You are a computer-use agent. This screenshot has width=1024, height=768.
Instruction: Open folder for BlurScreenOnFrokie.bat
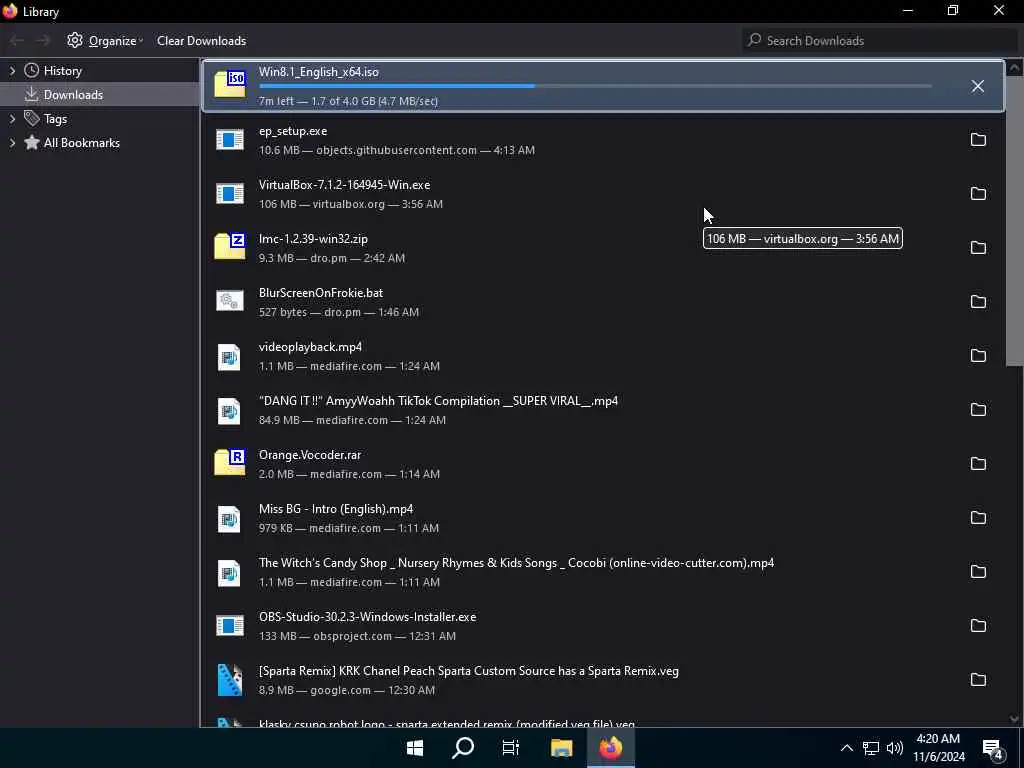click(x=978, y=302)
